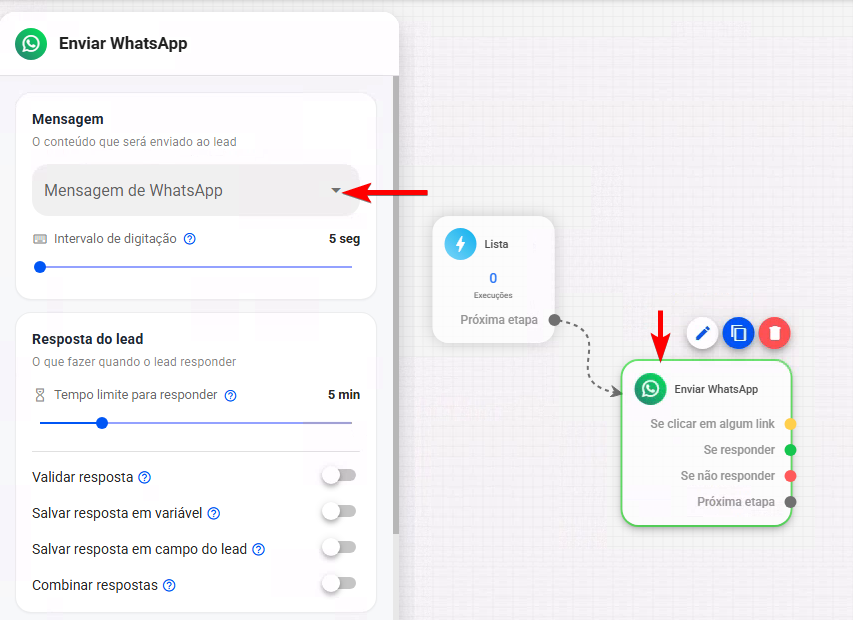
Task: Click 'O que fazer quando o lead responder' text
Action: click(x=134, y=362)
